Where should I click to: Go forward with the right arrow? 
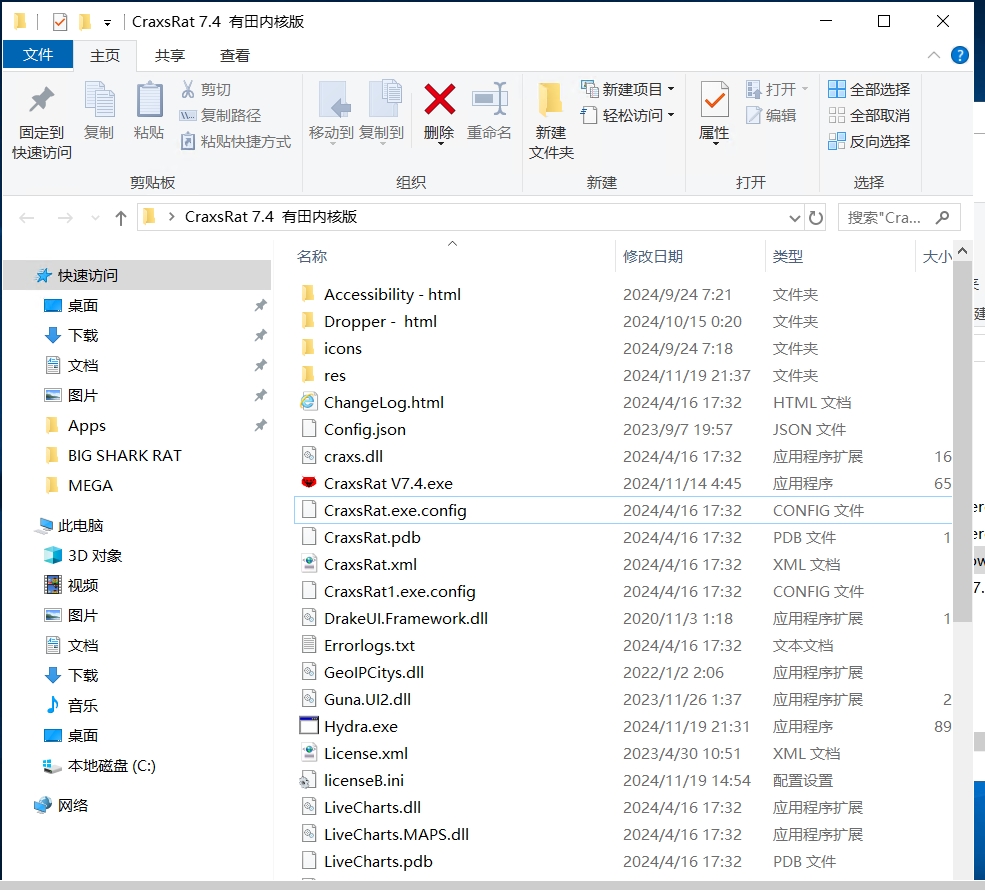(65, 218)
